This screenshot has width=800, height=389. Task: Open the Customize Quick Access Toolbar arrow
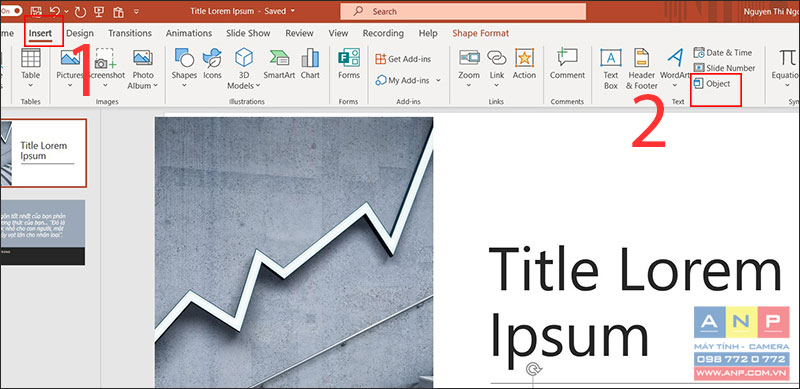click(x=136, y=11)
